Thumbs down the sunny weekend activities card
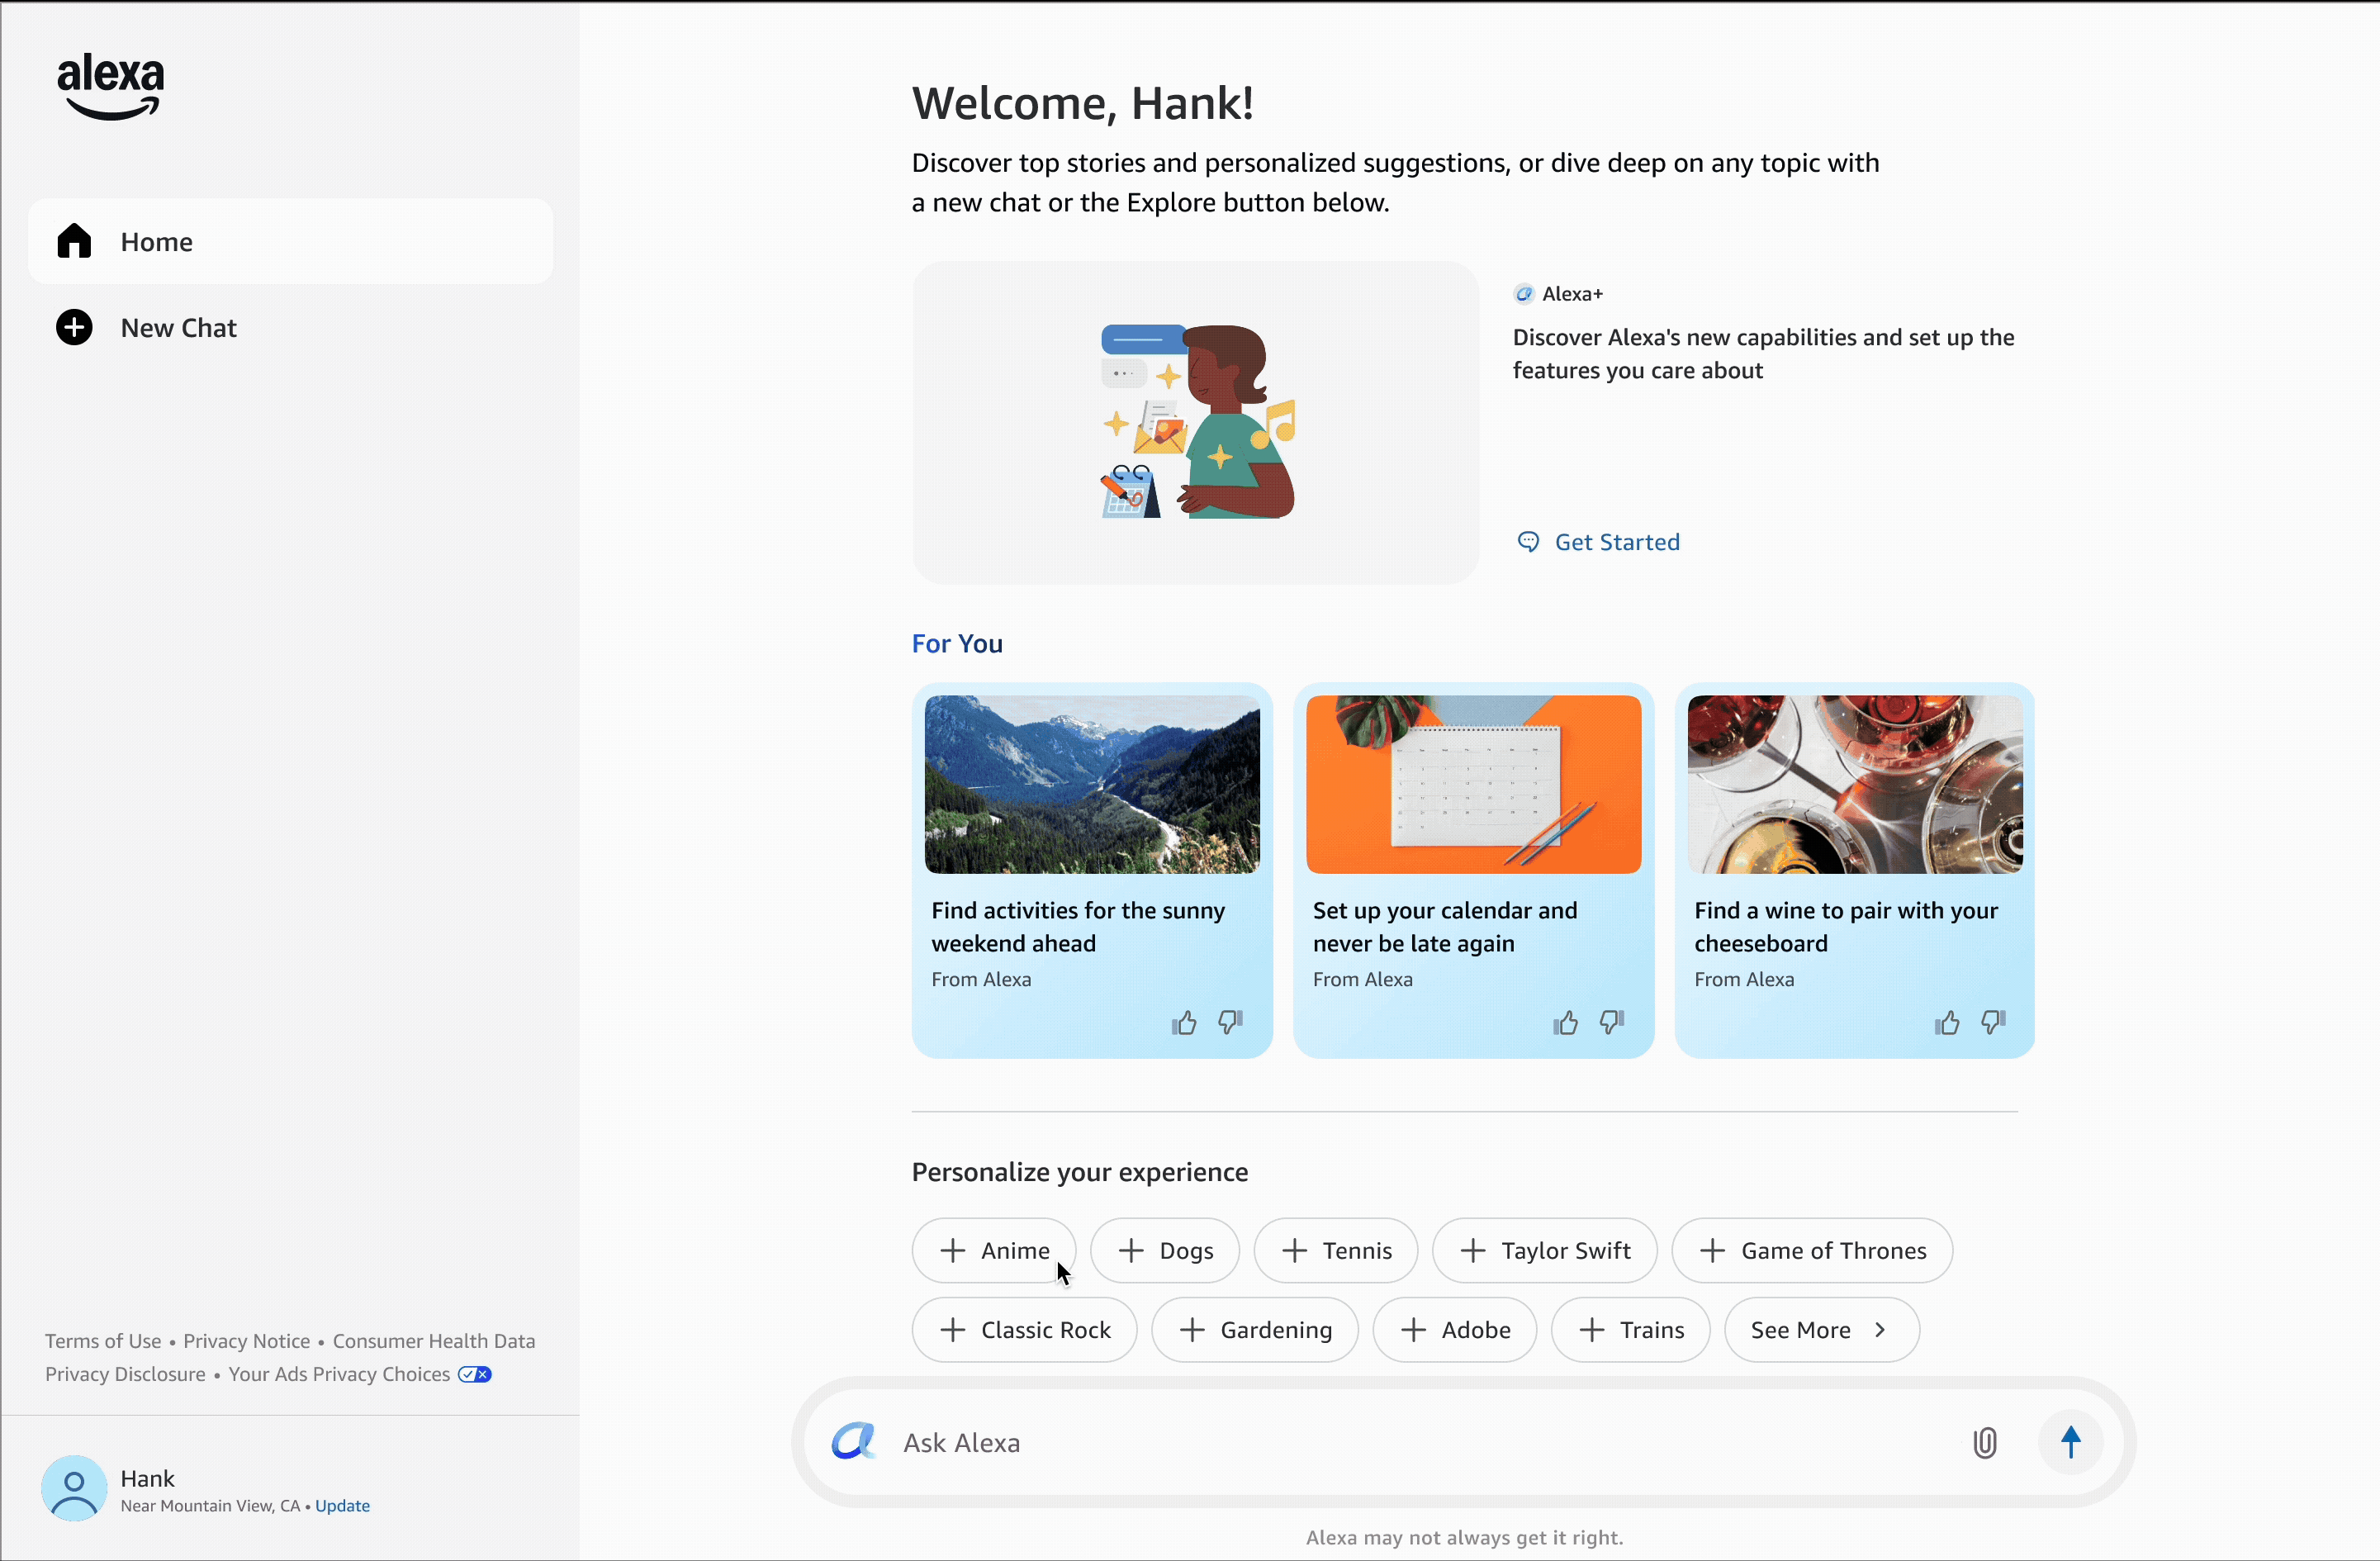The height and width of the screenshot is (1561, 2380). (1230, 1022)
